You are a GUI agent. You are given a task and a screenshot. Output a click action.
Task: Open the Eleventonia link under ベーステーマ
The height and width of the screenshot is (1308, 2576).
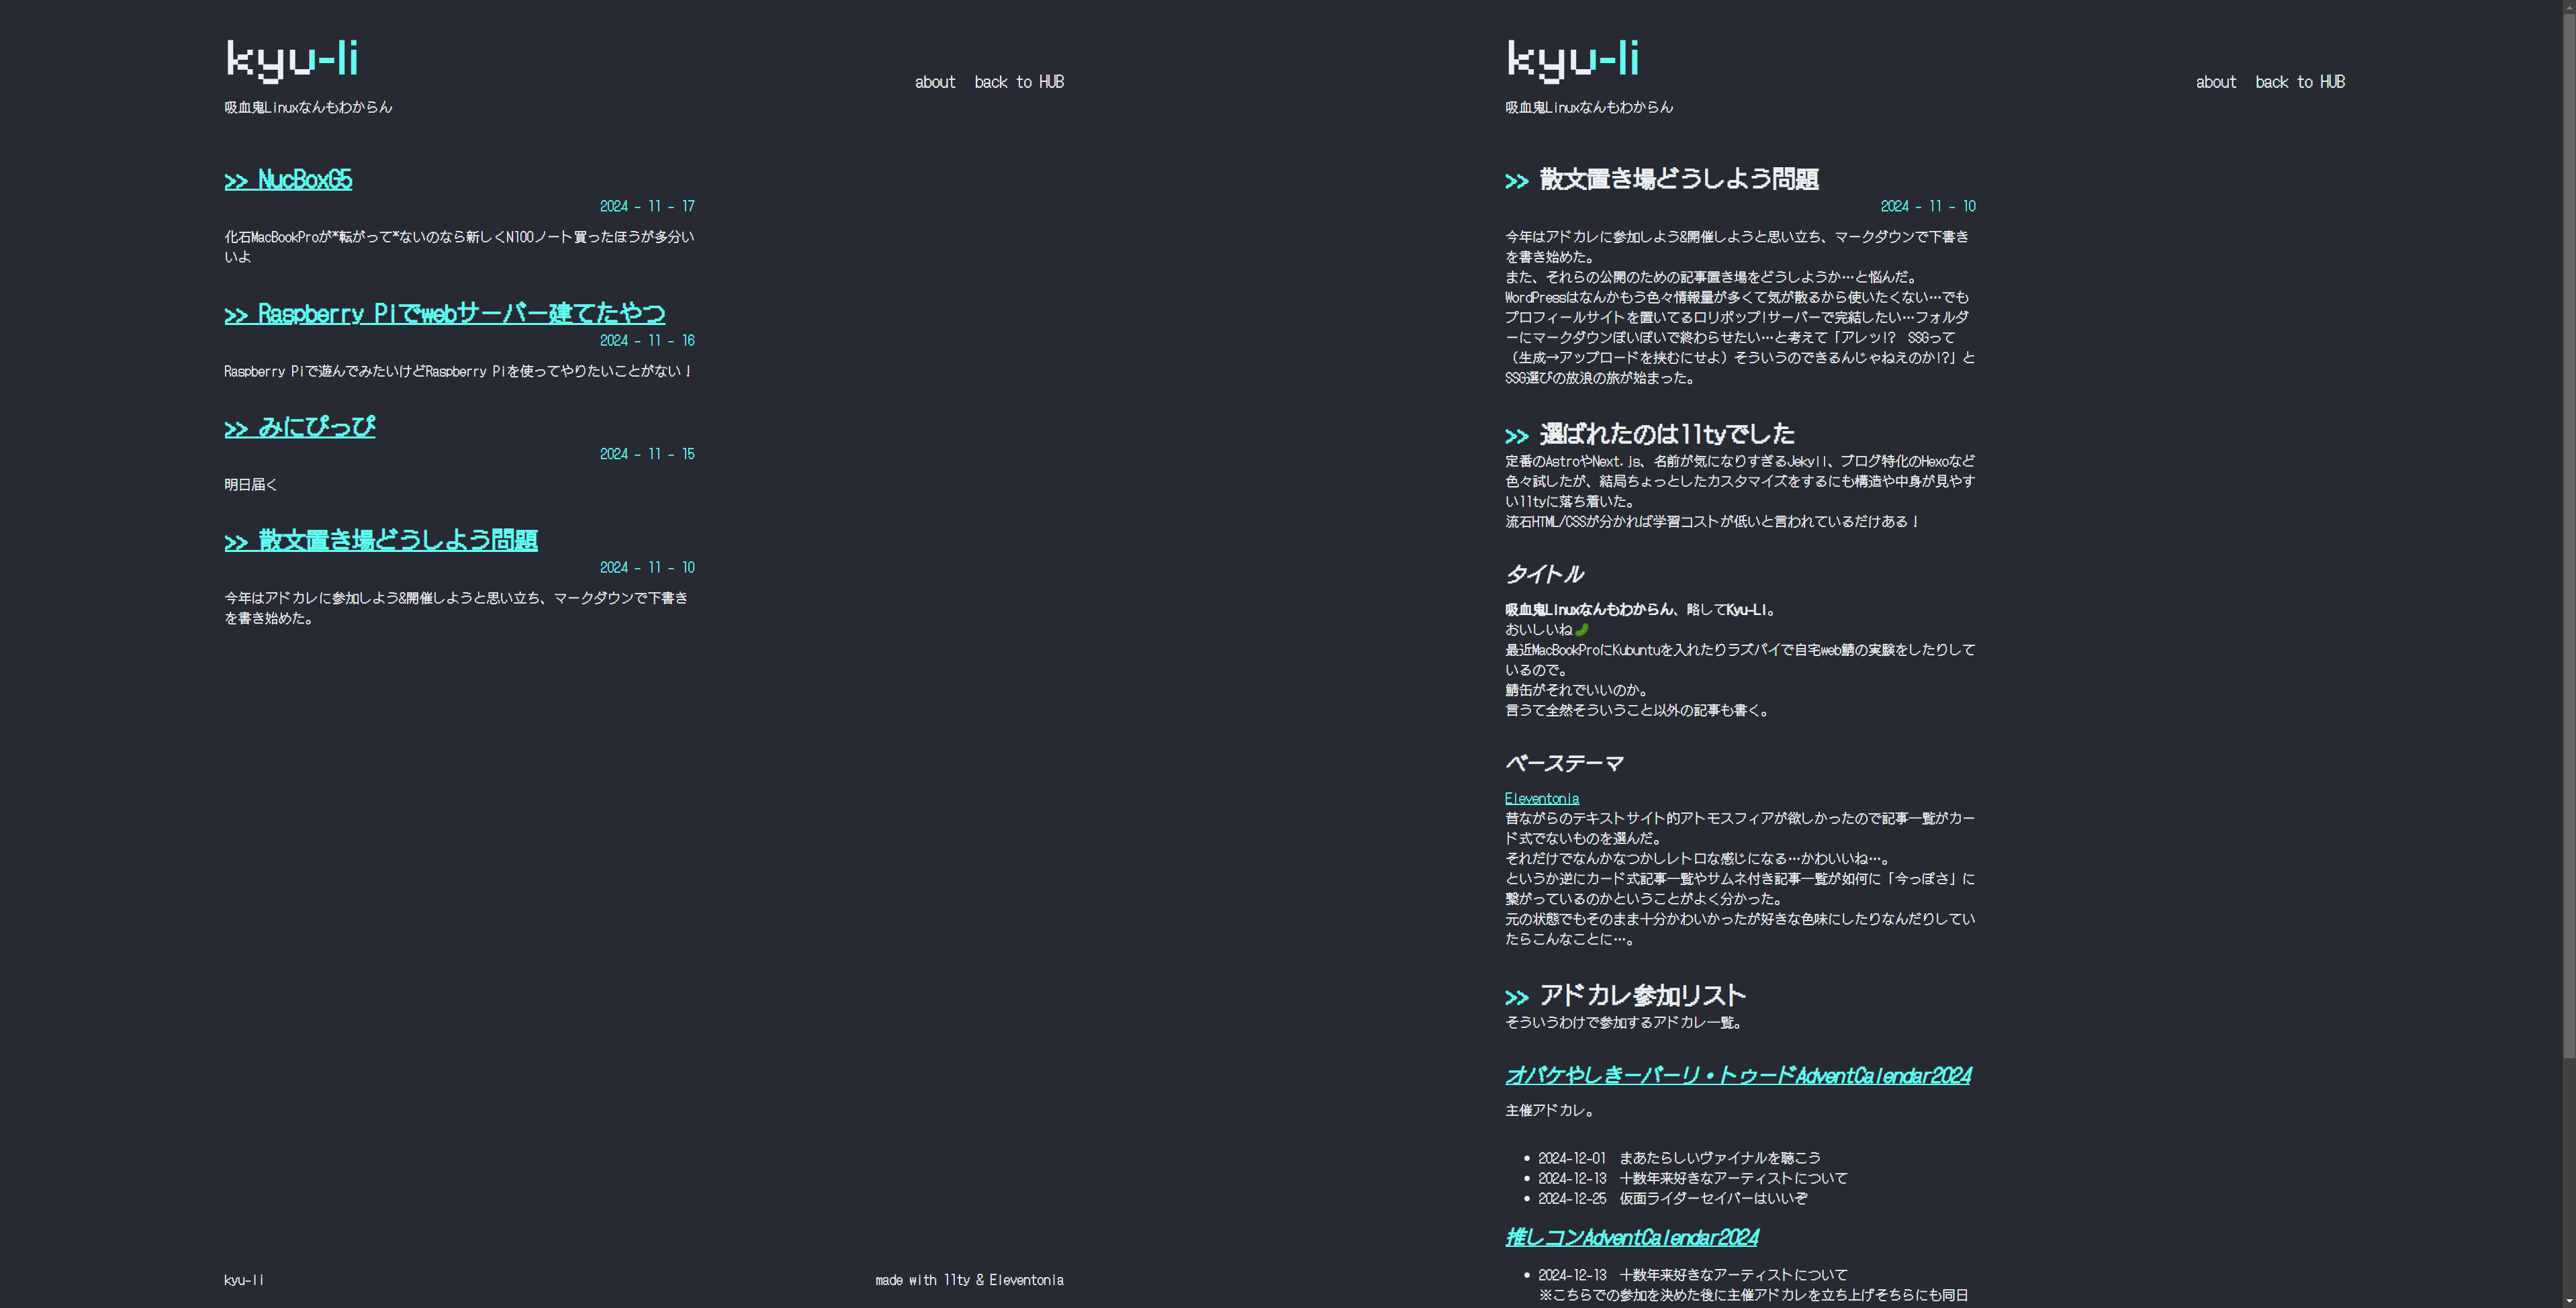(x=1542, y=798)
